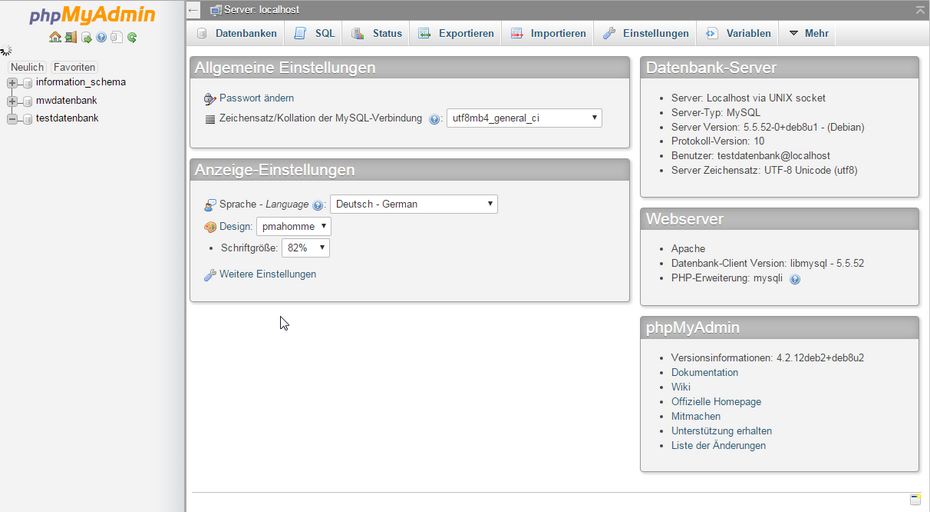This screenshot has height=512, width=930.
Task: Open the query window icon
Action: [86, 37]
